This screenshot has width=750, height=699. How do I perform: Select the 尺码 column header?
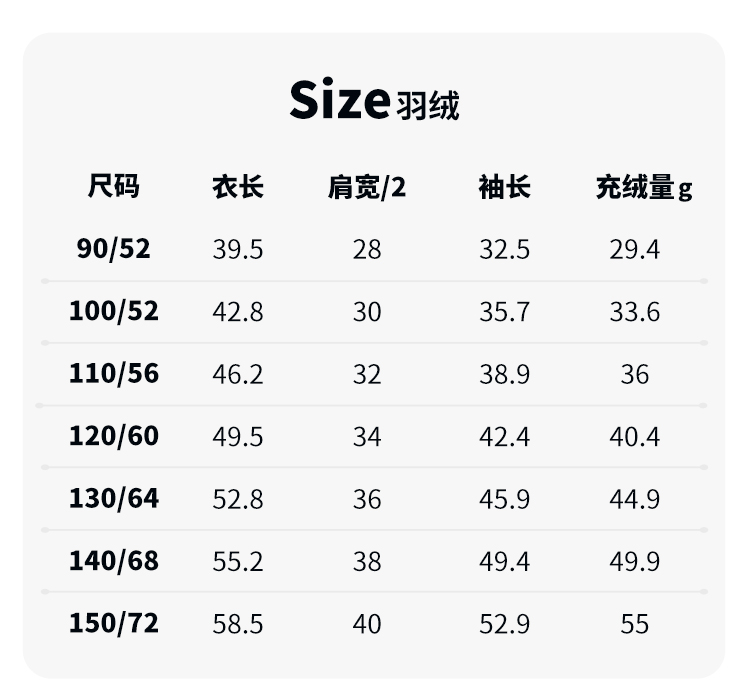click(113, 186)
